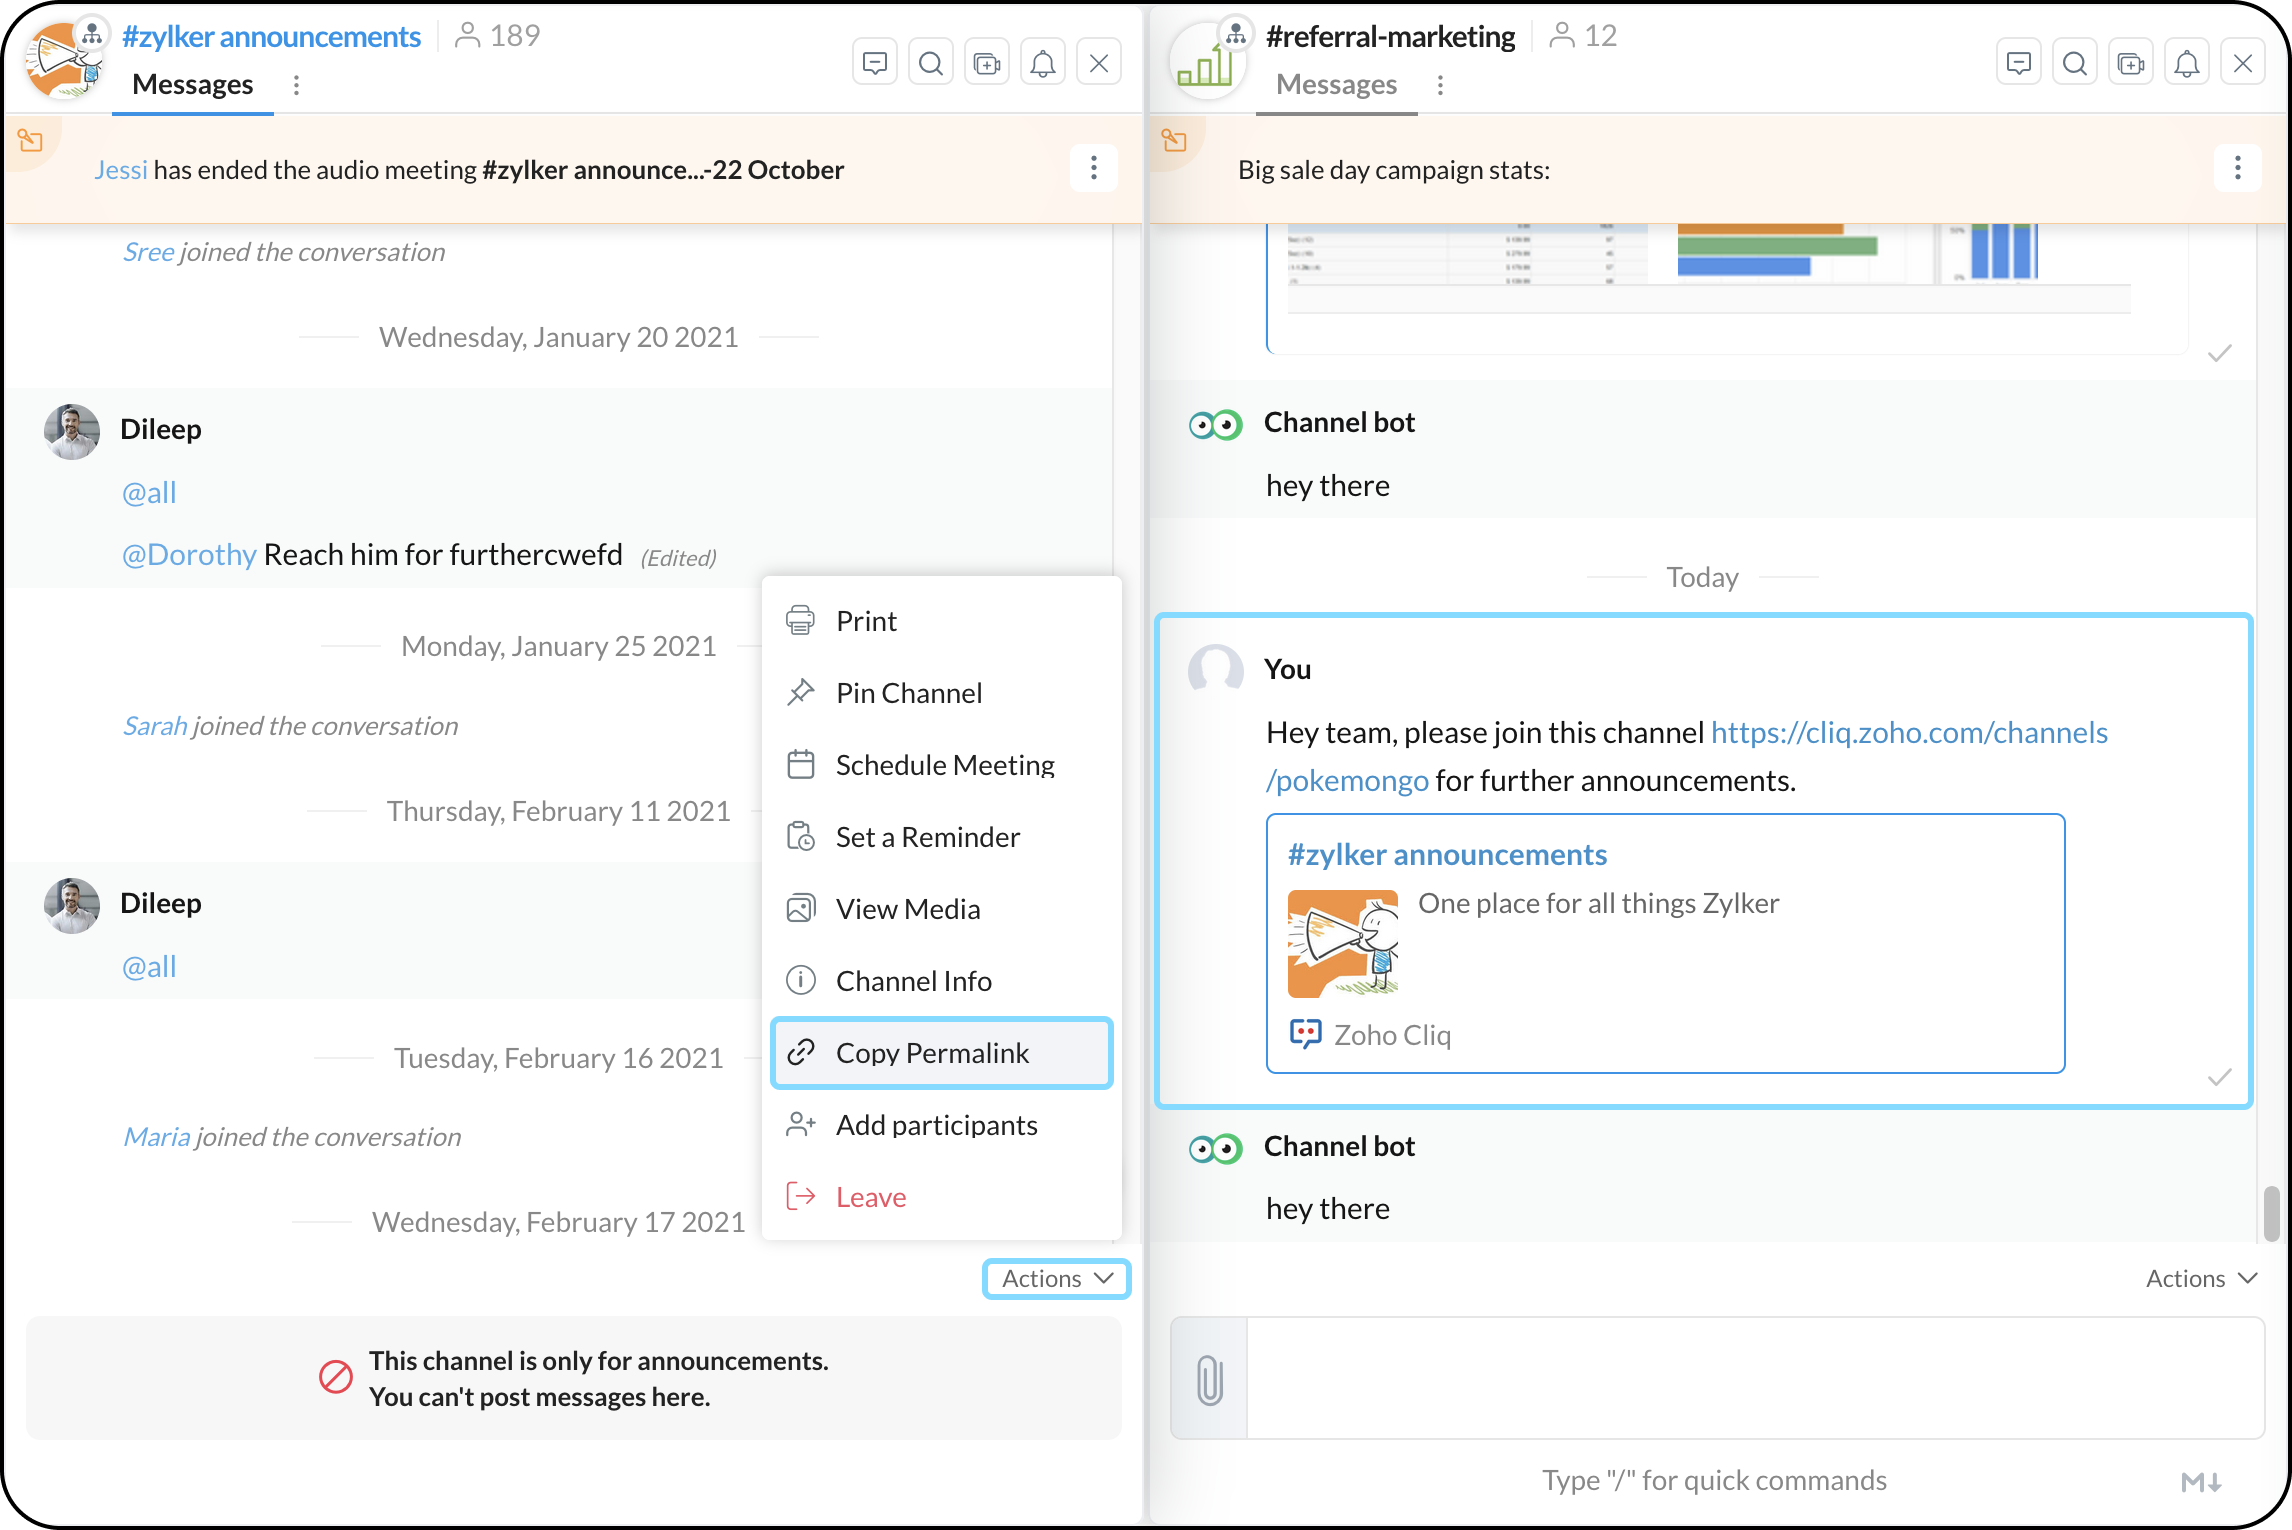Click the paperclip attachment icon
The height and width of the screenshot is (1530, 2292).
coord(1209,1379)
